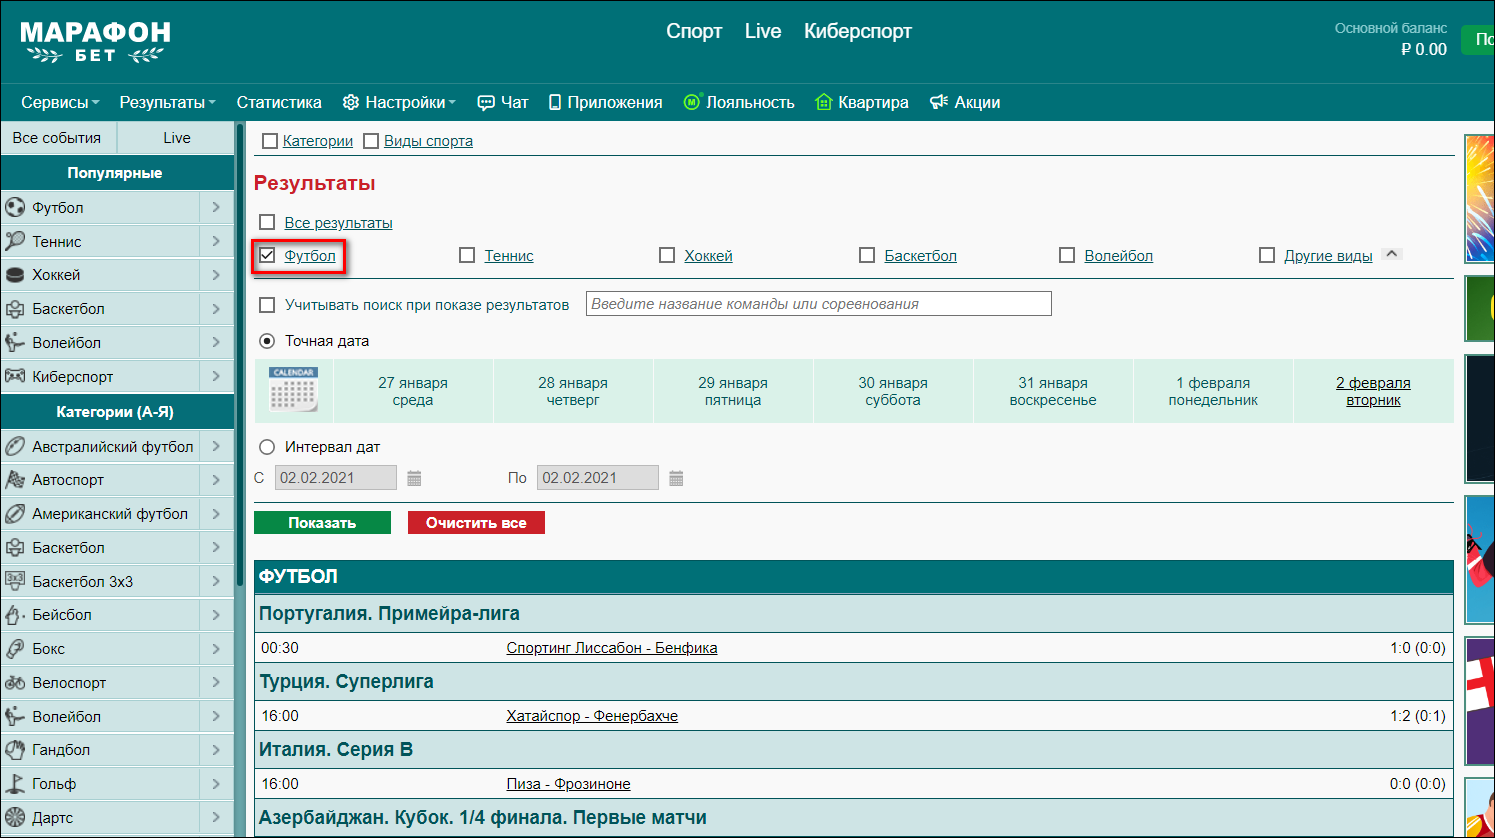1495x838 pixels.
Task: Check the Волейбол results checkbox
Action: [x=1067, y=255]
